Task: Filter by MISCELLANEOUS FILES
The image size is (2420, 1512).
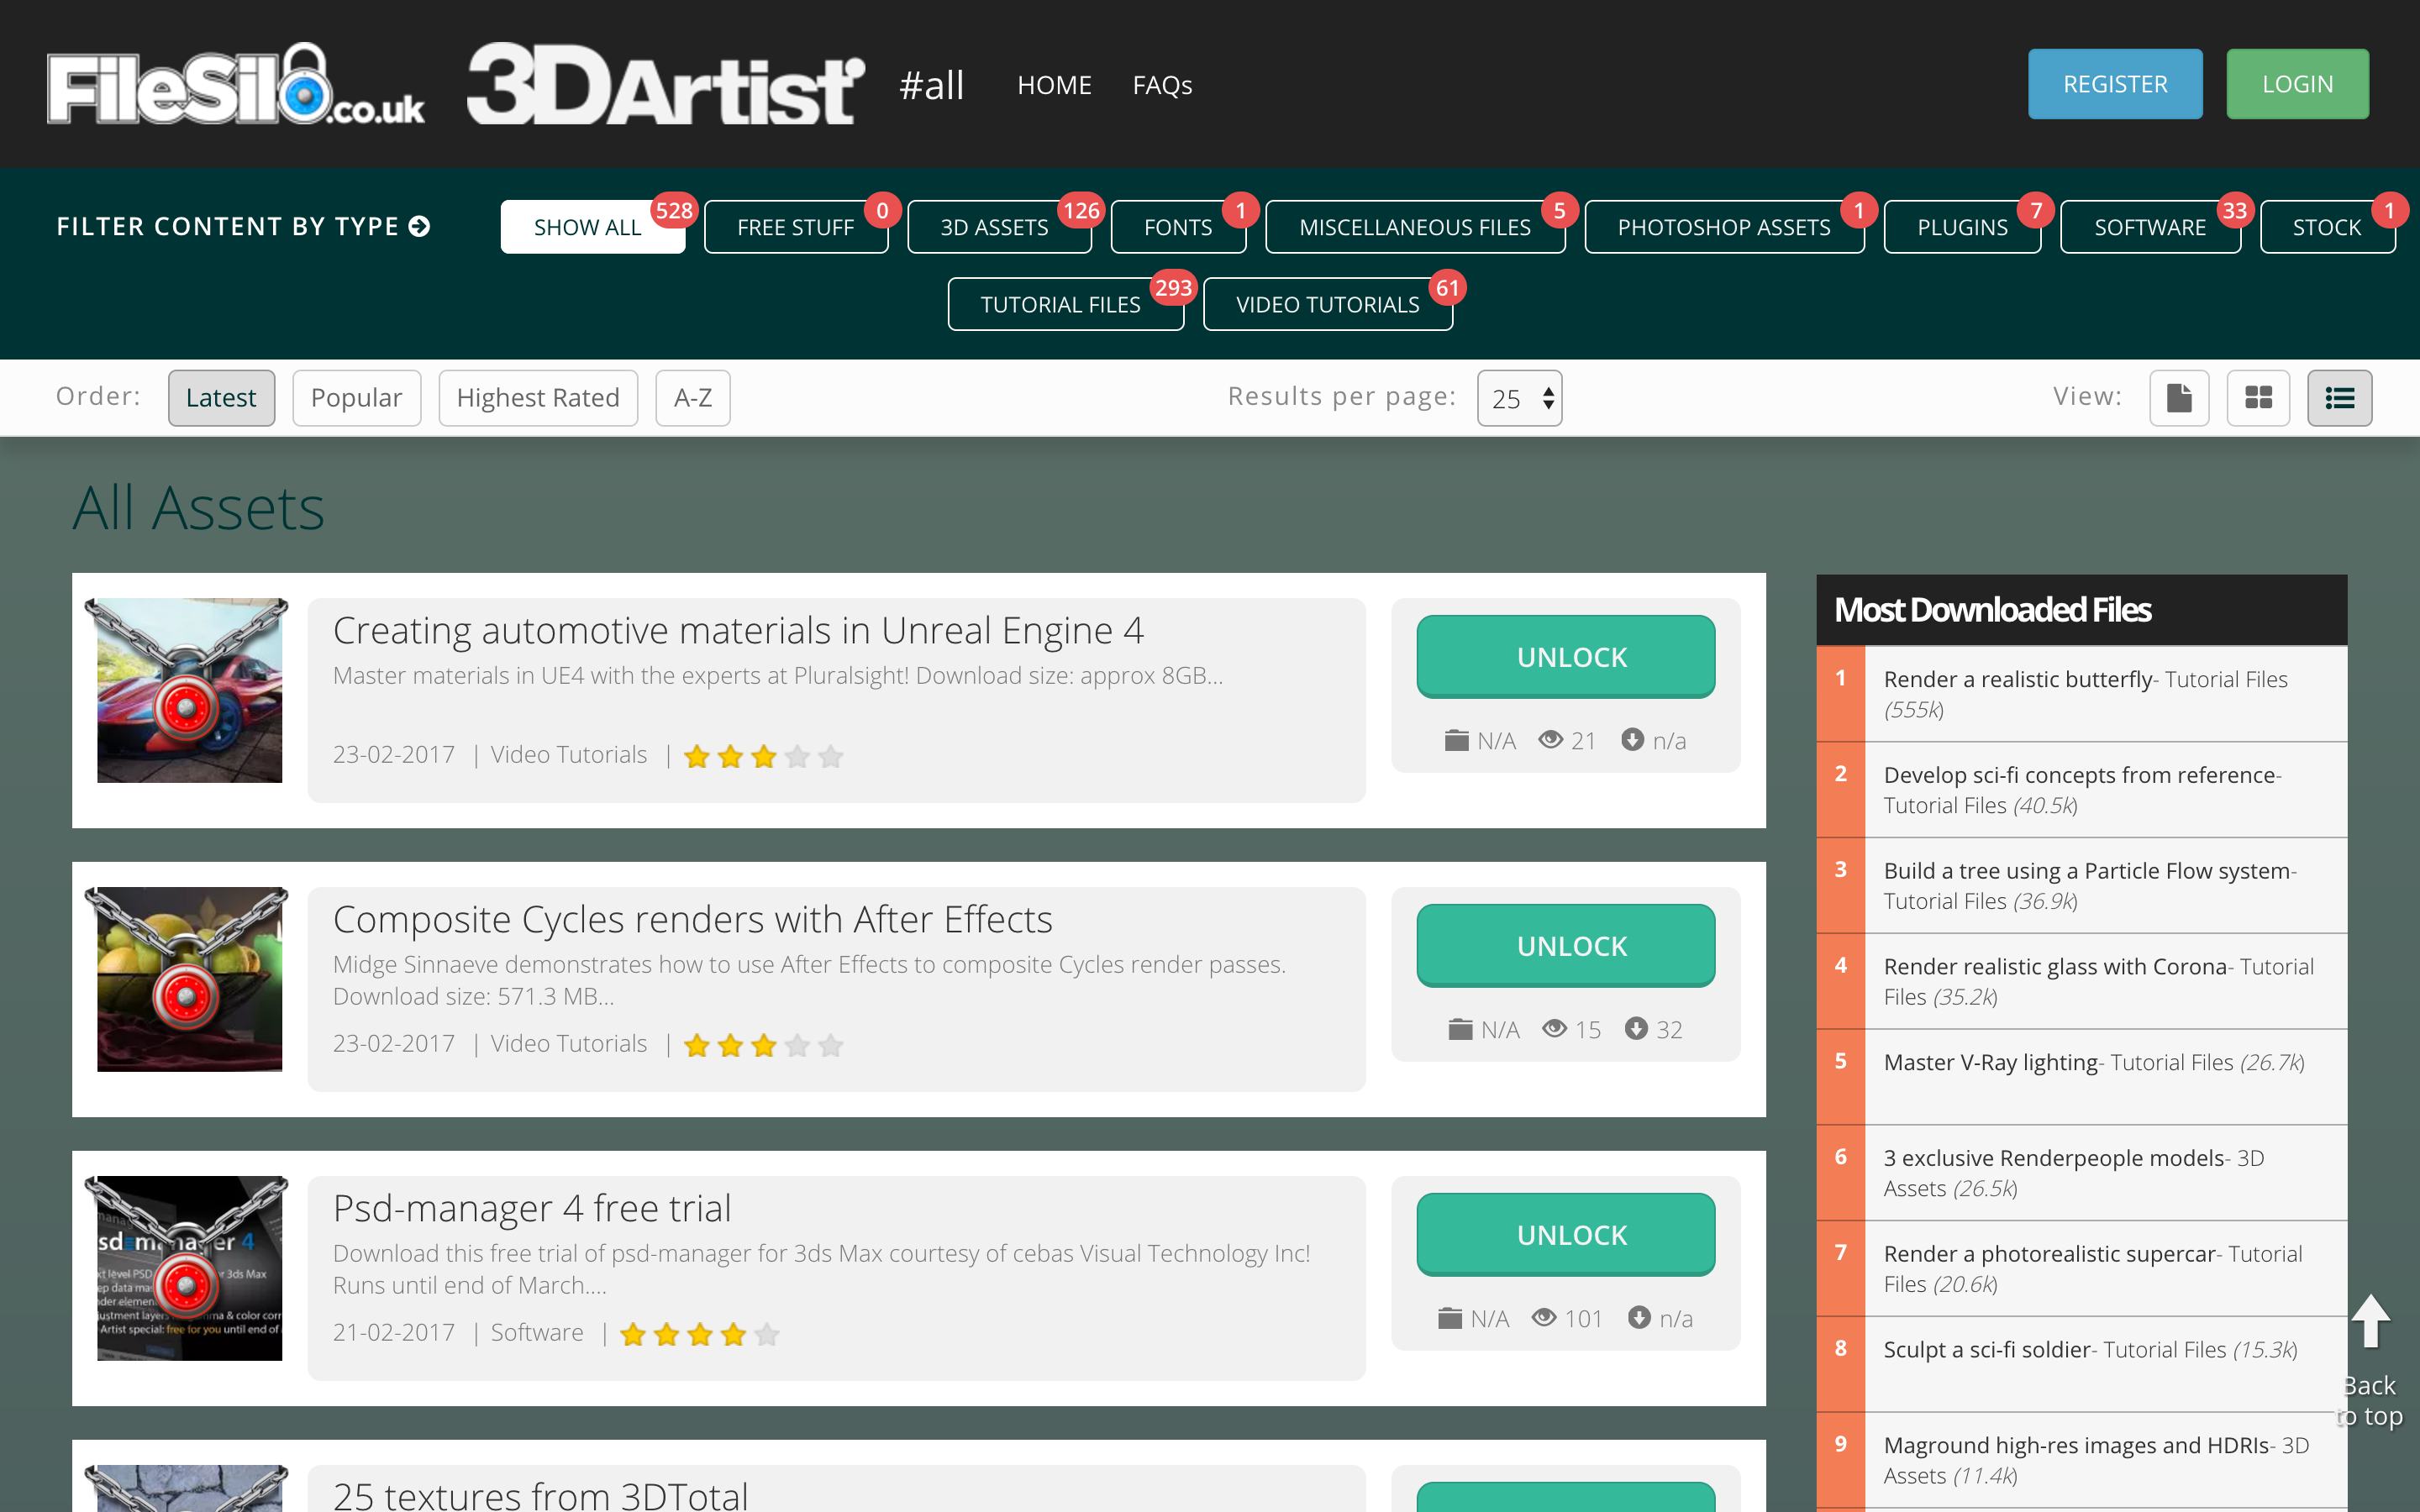Action: 1415,227
